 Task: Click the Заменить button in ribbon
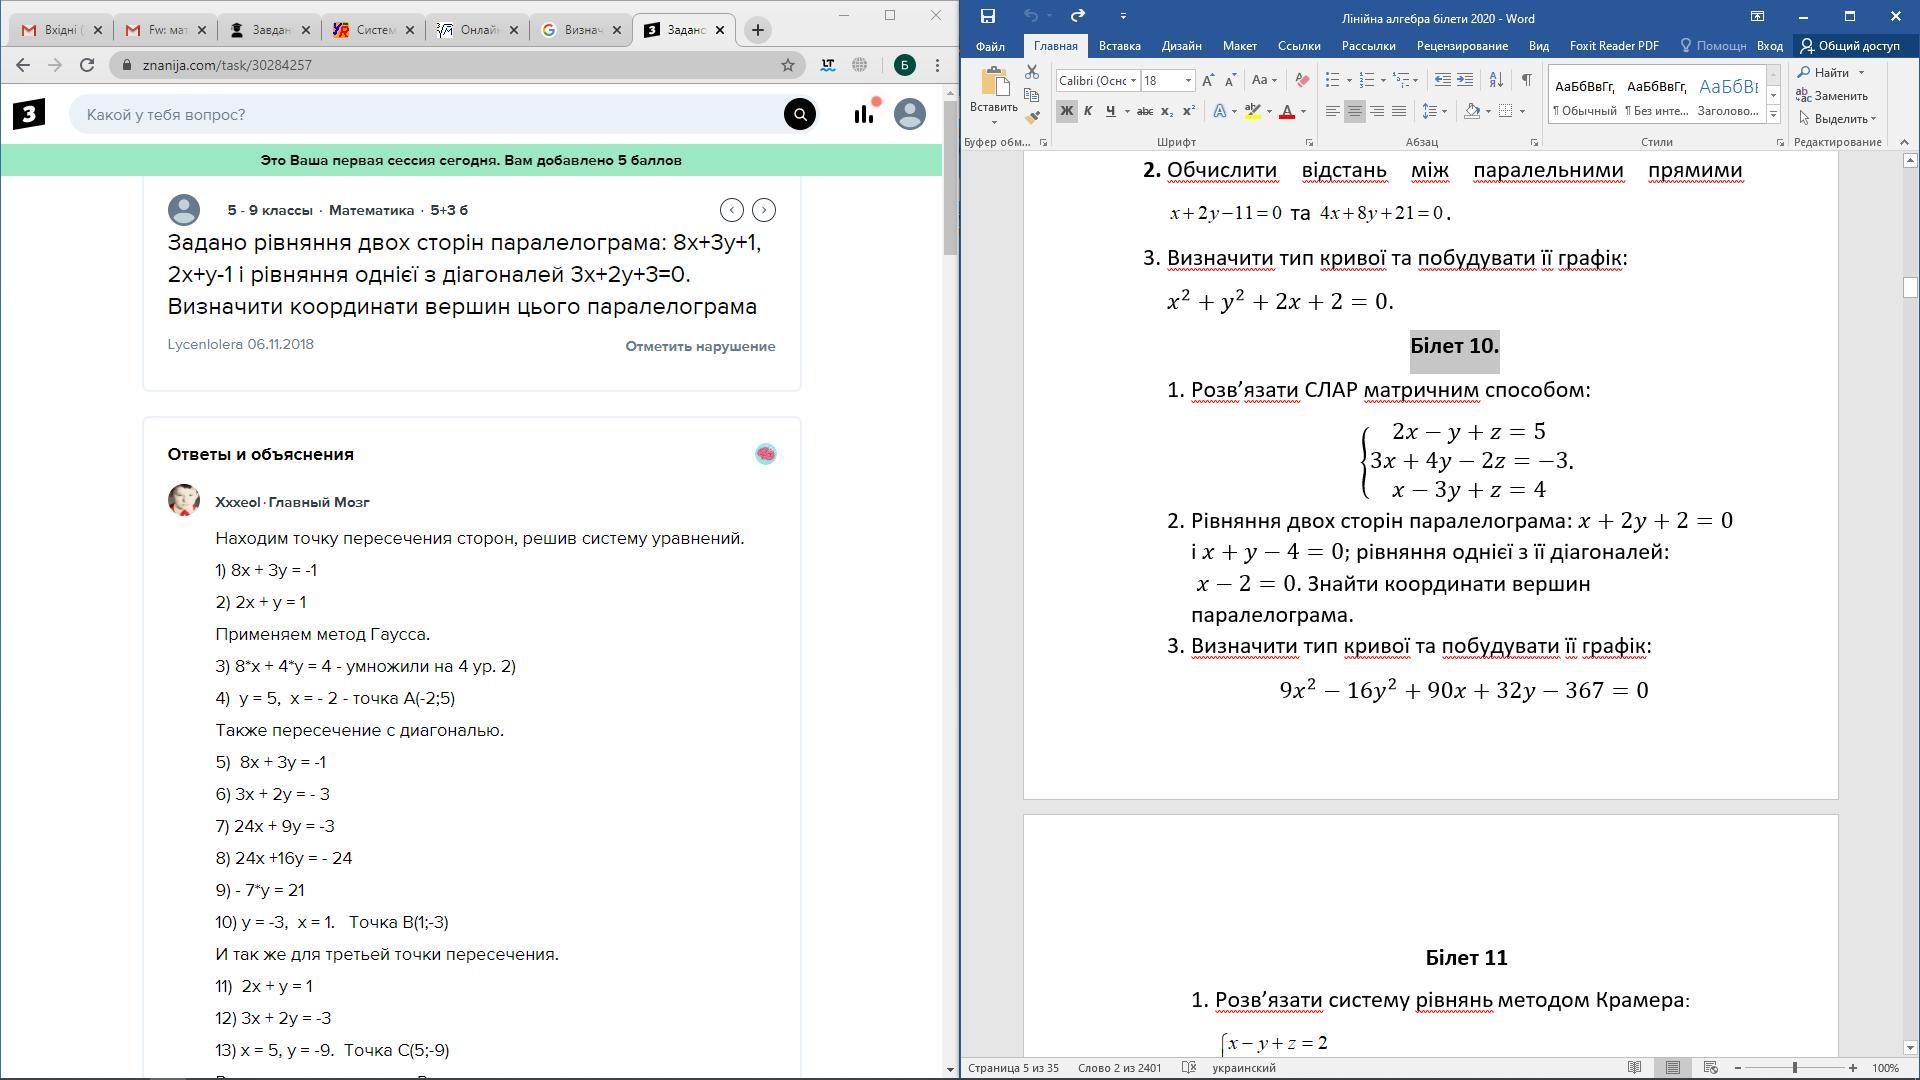(1832, 96)
